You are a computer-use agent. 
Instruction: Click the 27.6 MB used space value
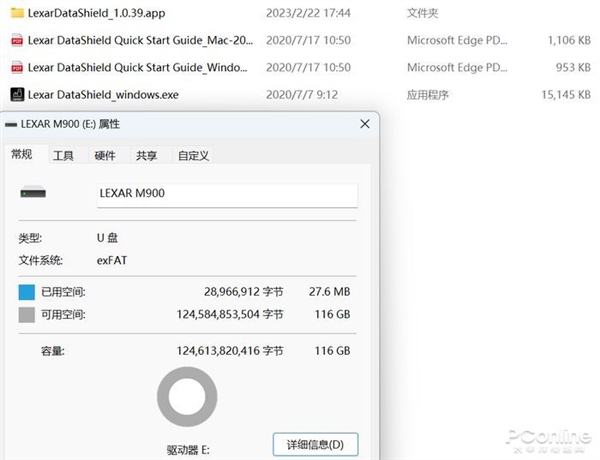329,292
